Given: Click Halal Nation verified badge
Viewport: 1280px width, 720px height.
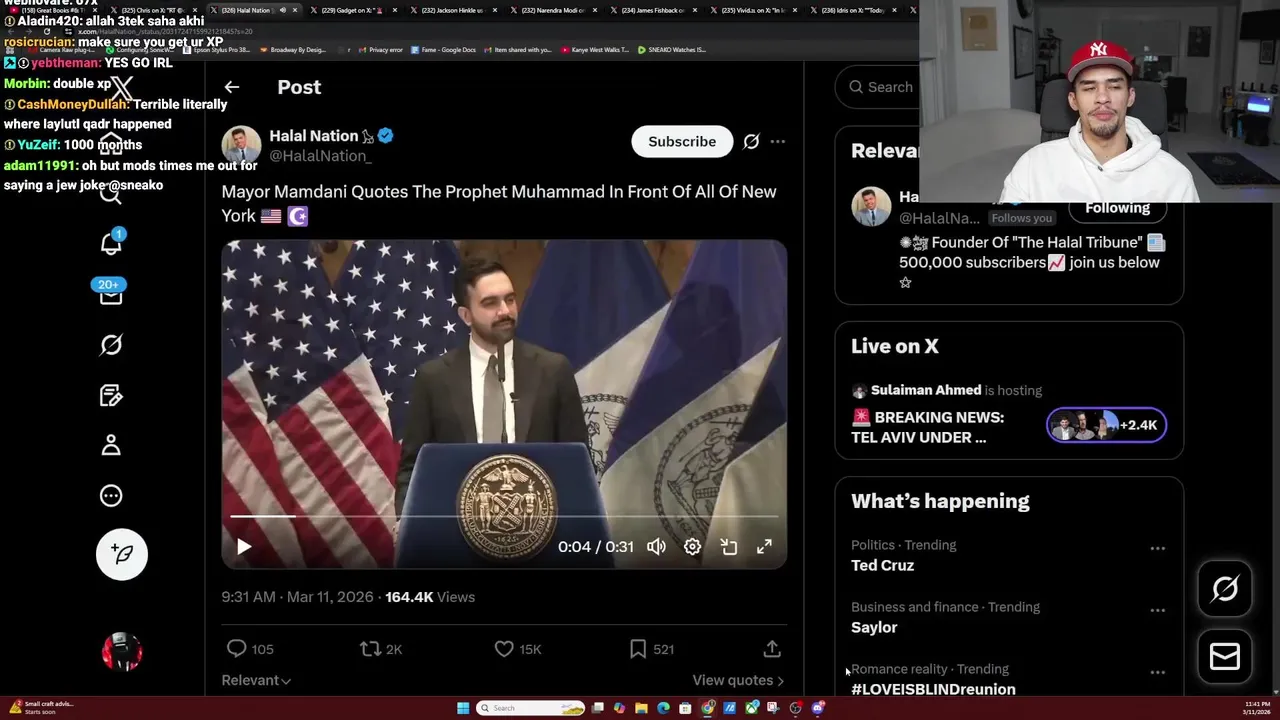Looking at the screenshot, I should coord(385,136).
